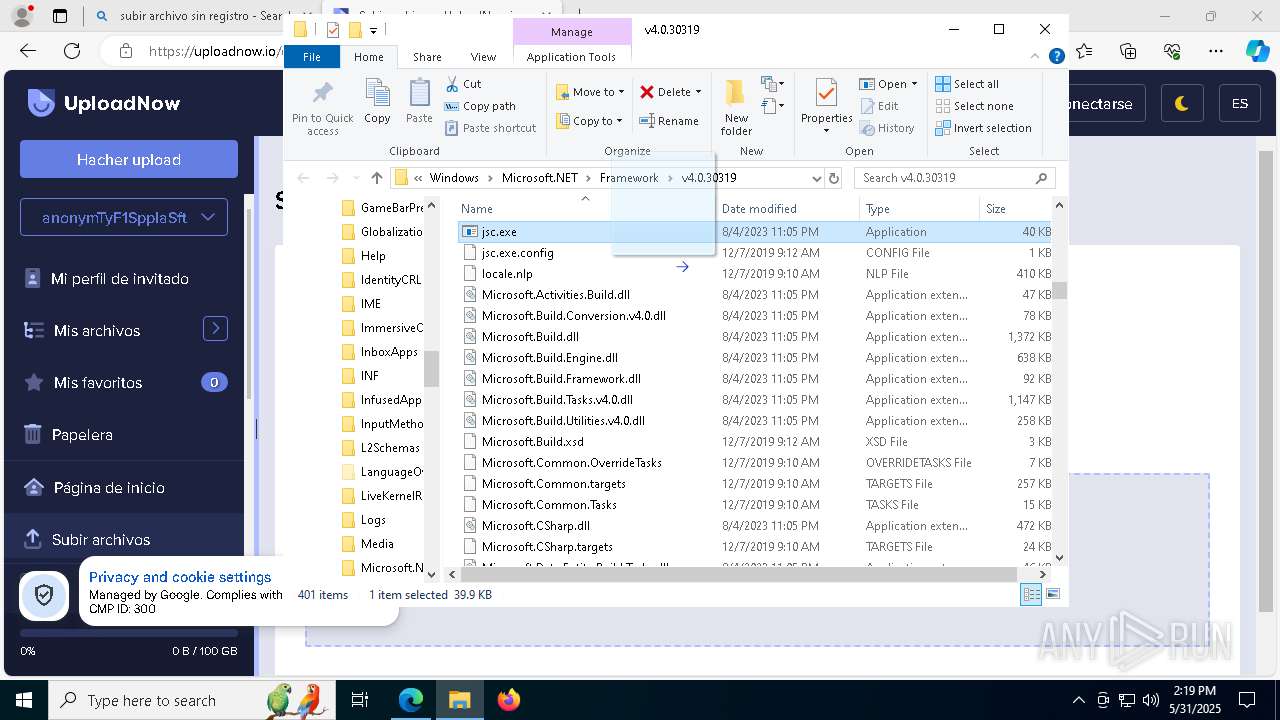Open Copy to dropdown

[x=589, y=121]
